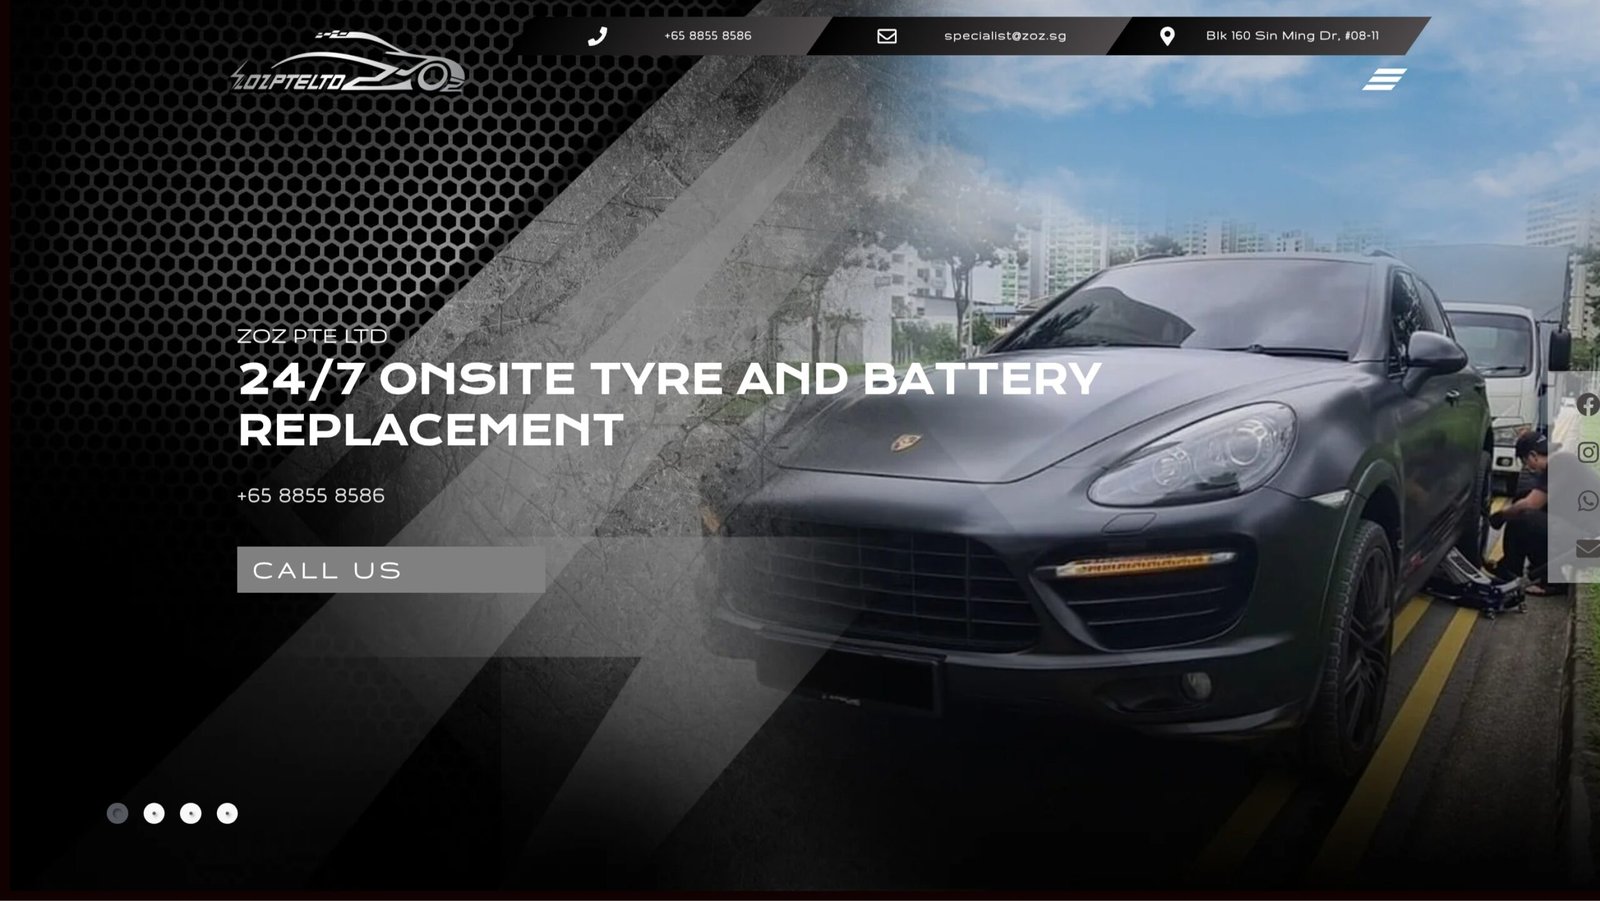Click the ZOZ PTE LTD text above the headline

(312, 336)
